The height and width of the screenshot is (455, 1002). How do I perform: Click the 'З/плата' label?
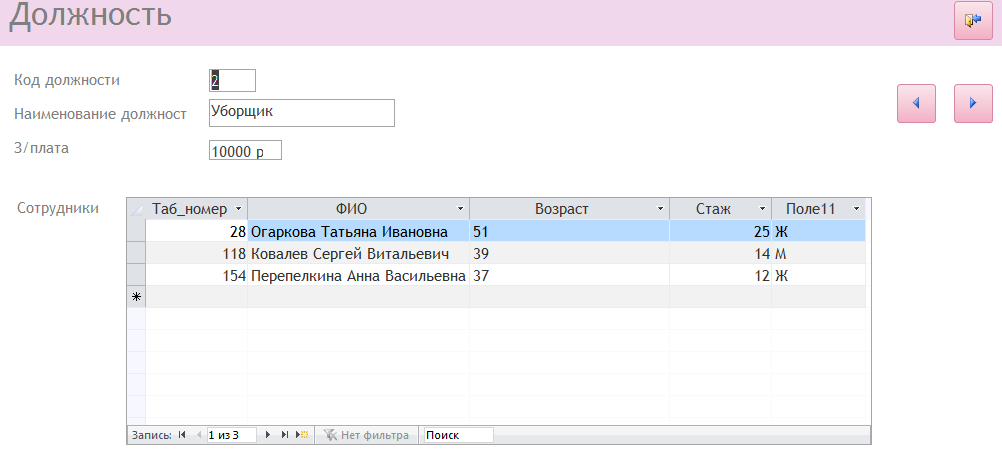pos(42,148)
